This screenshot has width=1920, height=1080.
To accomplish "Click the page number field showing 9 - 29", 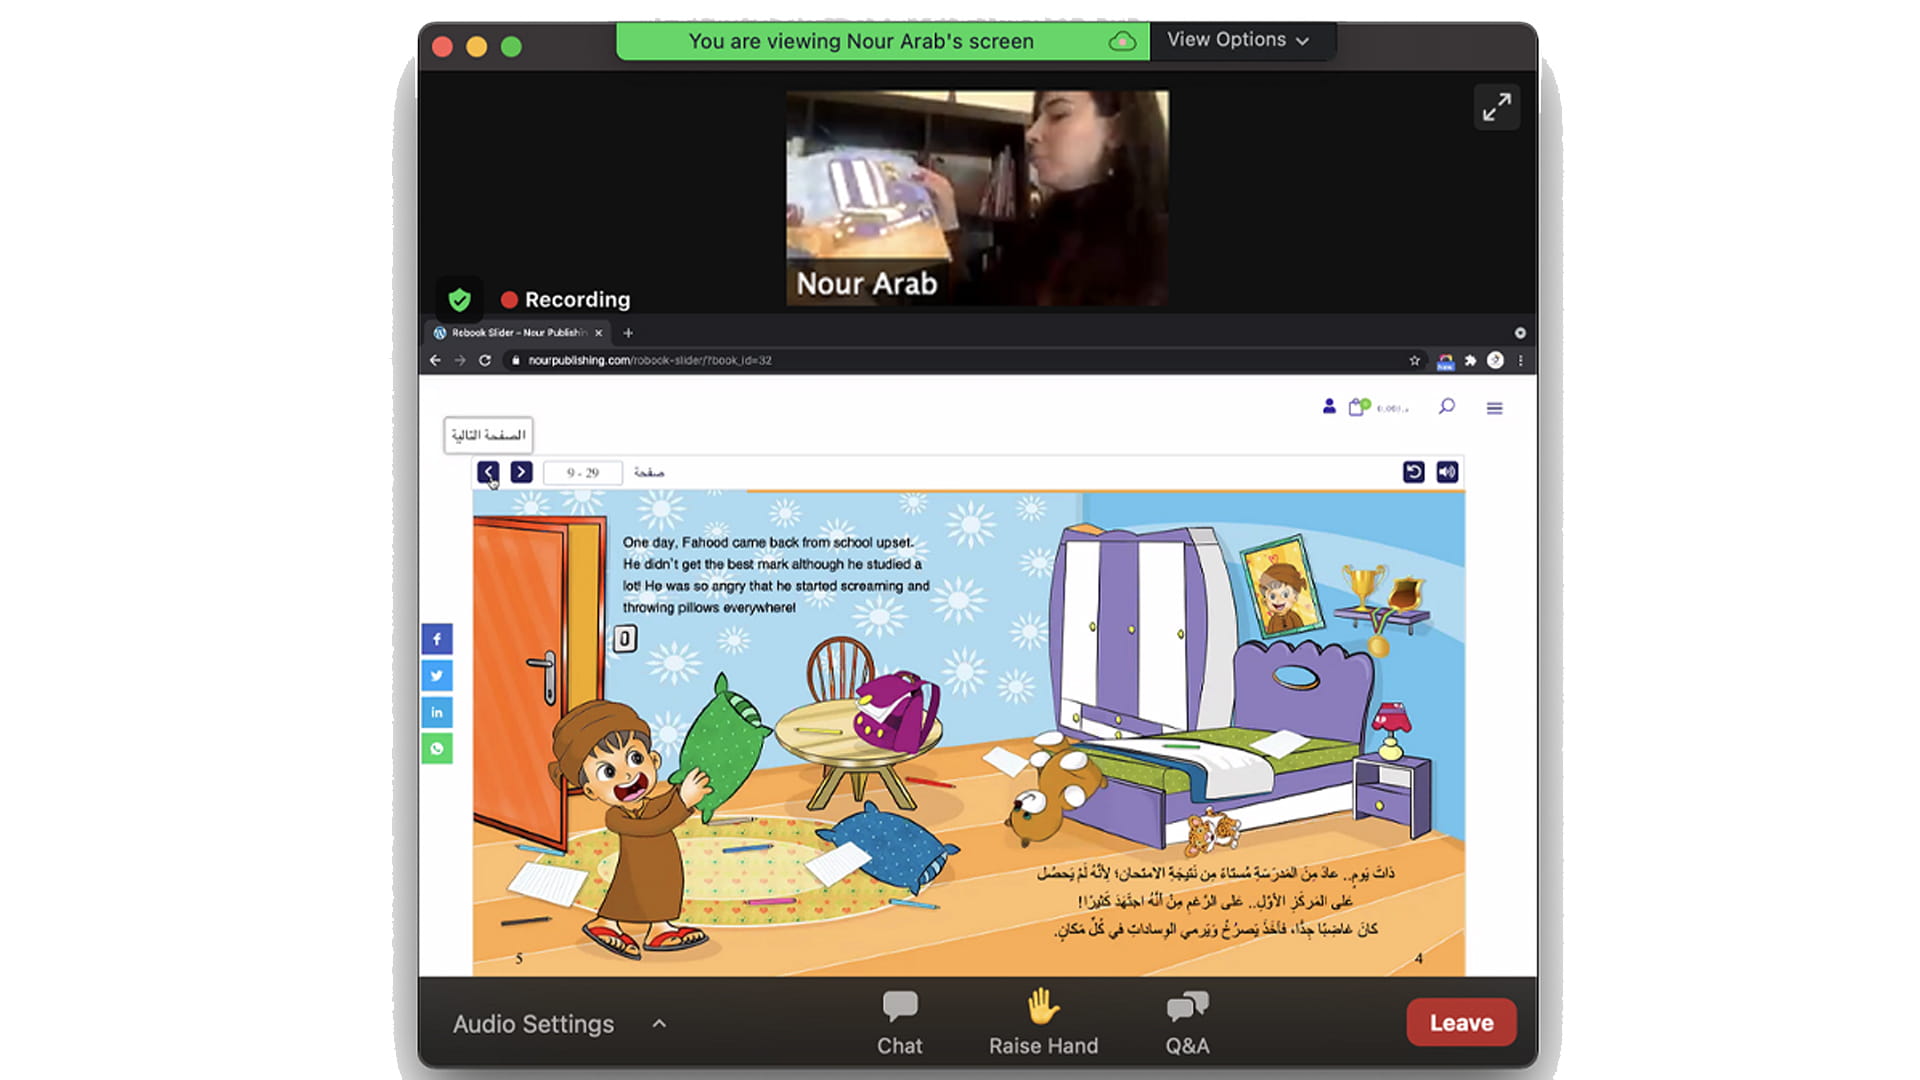I will pos(583,472).
